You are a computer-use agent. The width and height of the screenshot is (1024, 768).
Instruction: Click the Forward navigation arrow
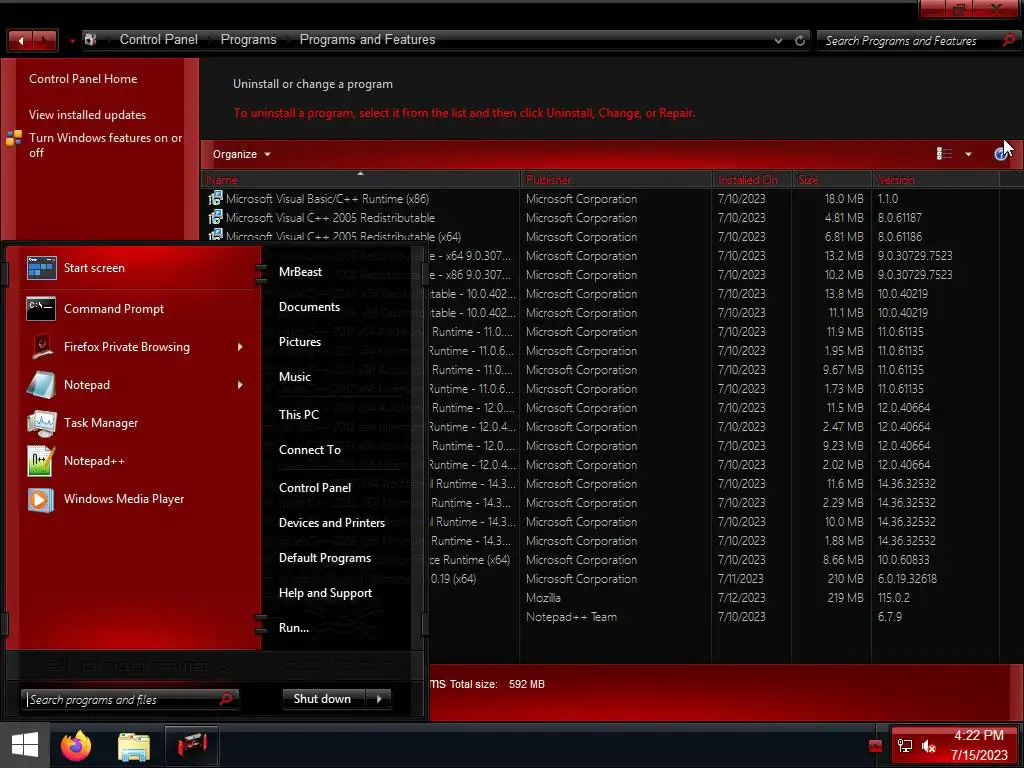coord(45,40)
